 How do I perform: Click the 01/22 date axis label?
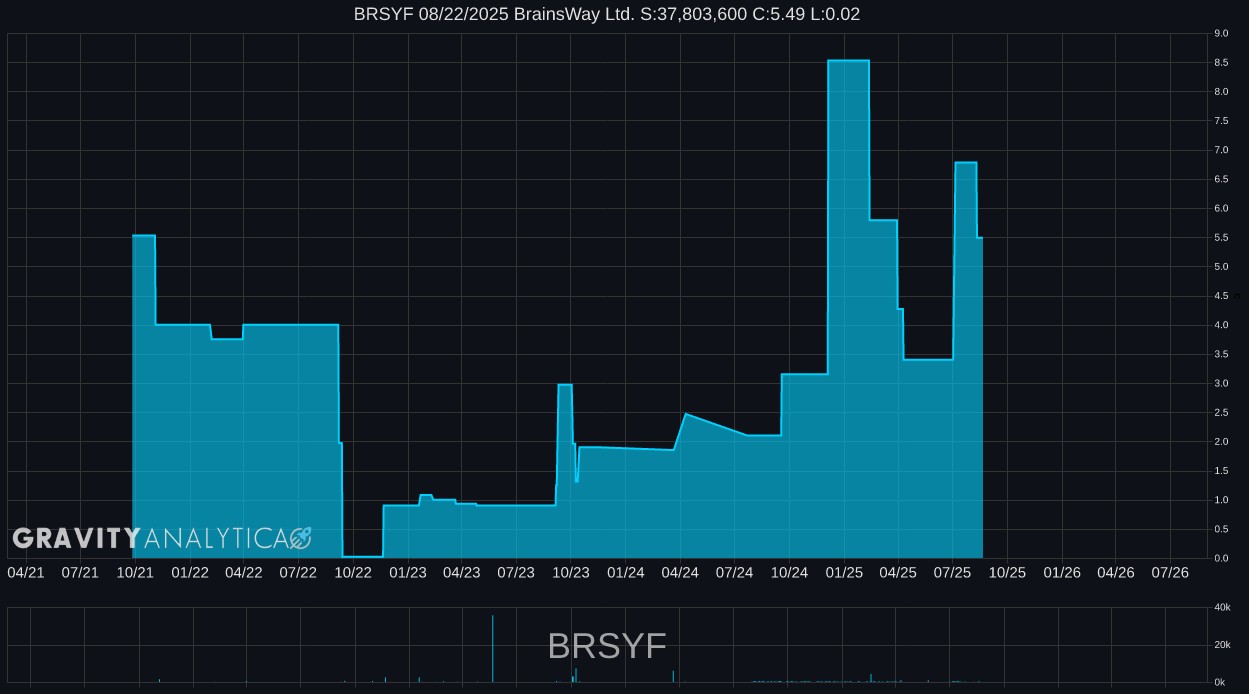pos(190,572)
